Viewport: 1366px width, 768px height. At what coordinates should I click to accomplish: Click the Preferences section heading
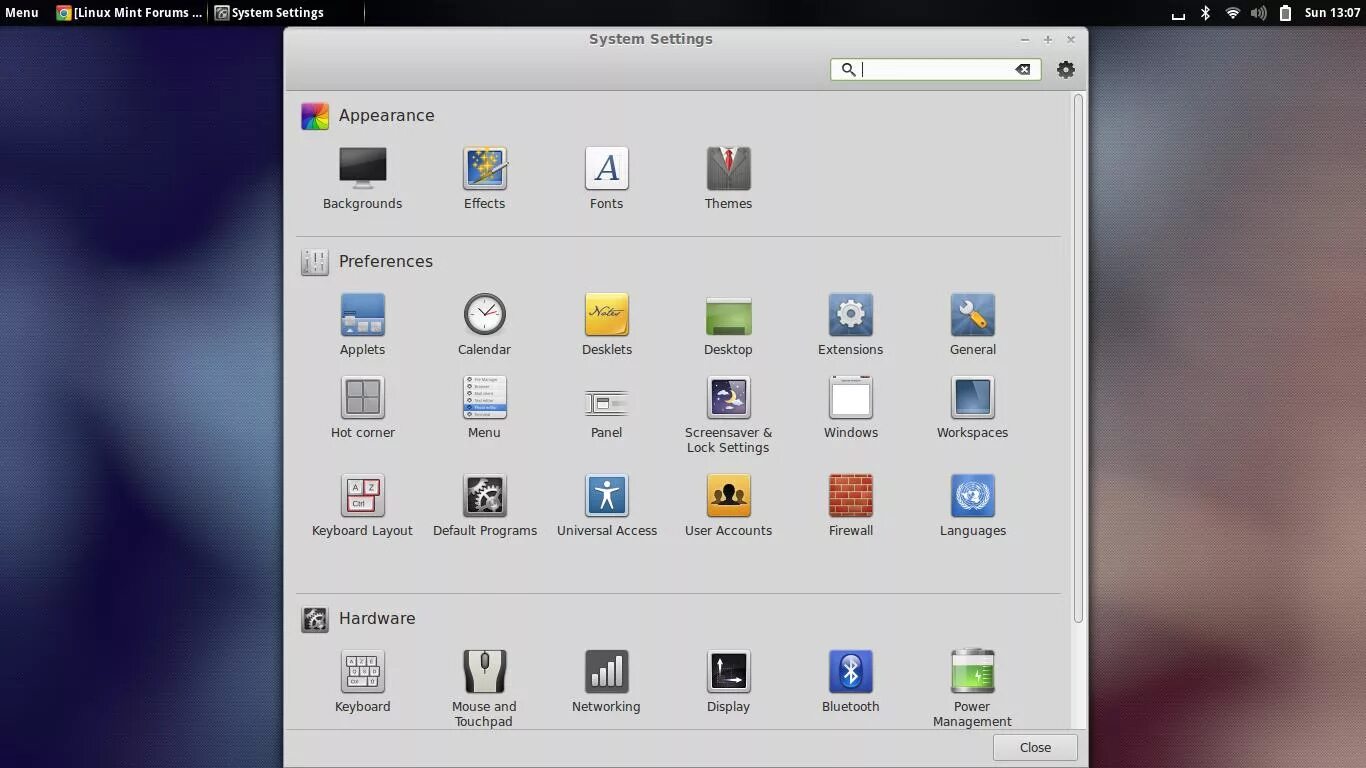tap(385, 261)
